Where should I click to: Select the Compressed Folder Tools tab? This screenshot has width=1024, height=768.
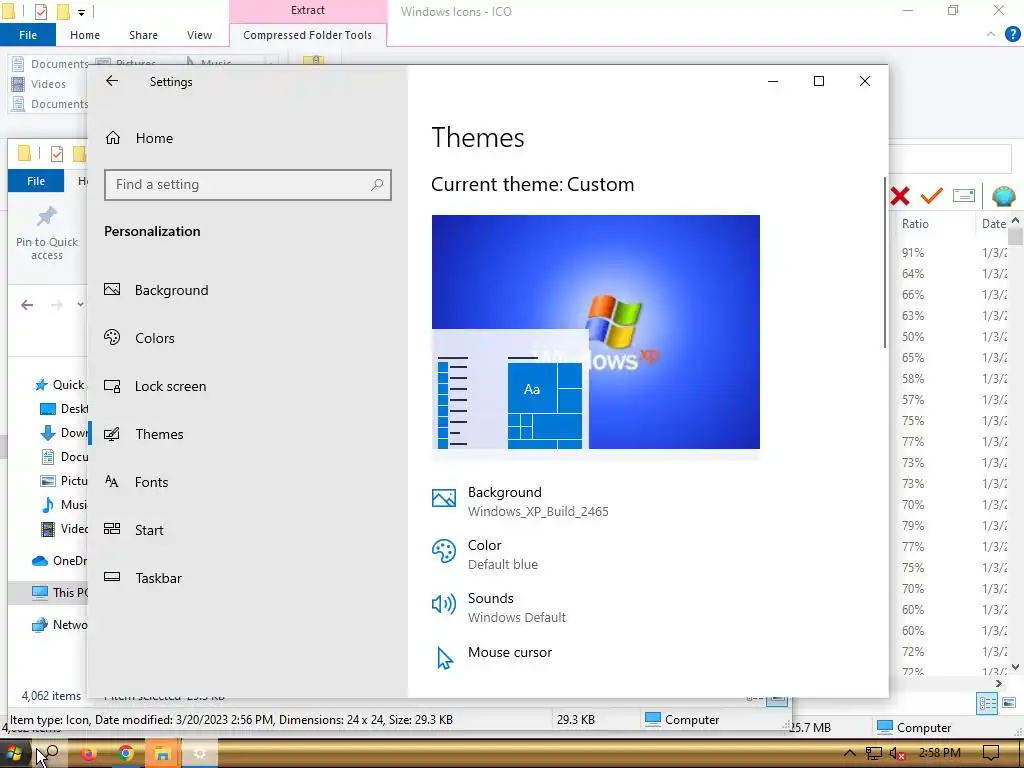[308, 35]
